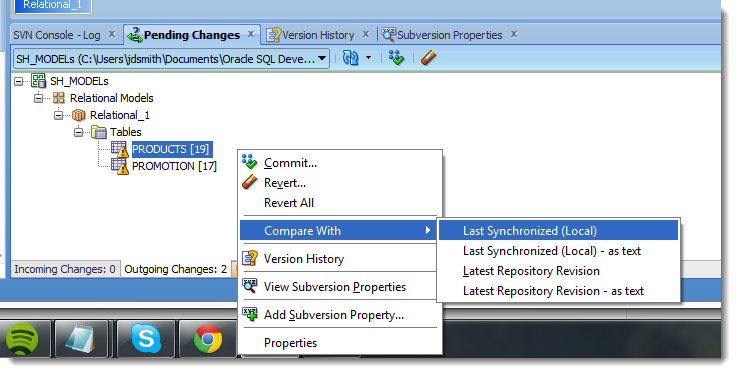Screen dimensions: 736x373
Task: Click the Commit toolbar icon
Action: coord(396,58)
